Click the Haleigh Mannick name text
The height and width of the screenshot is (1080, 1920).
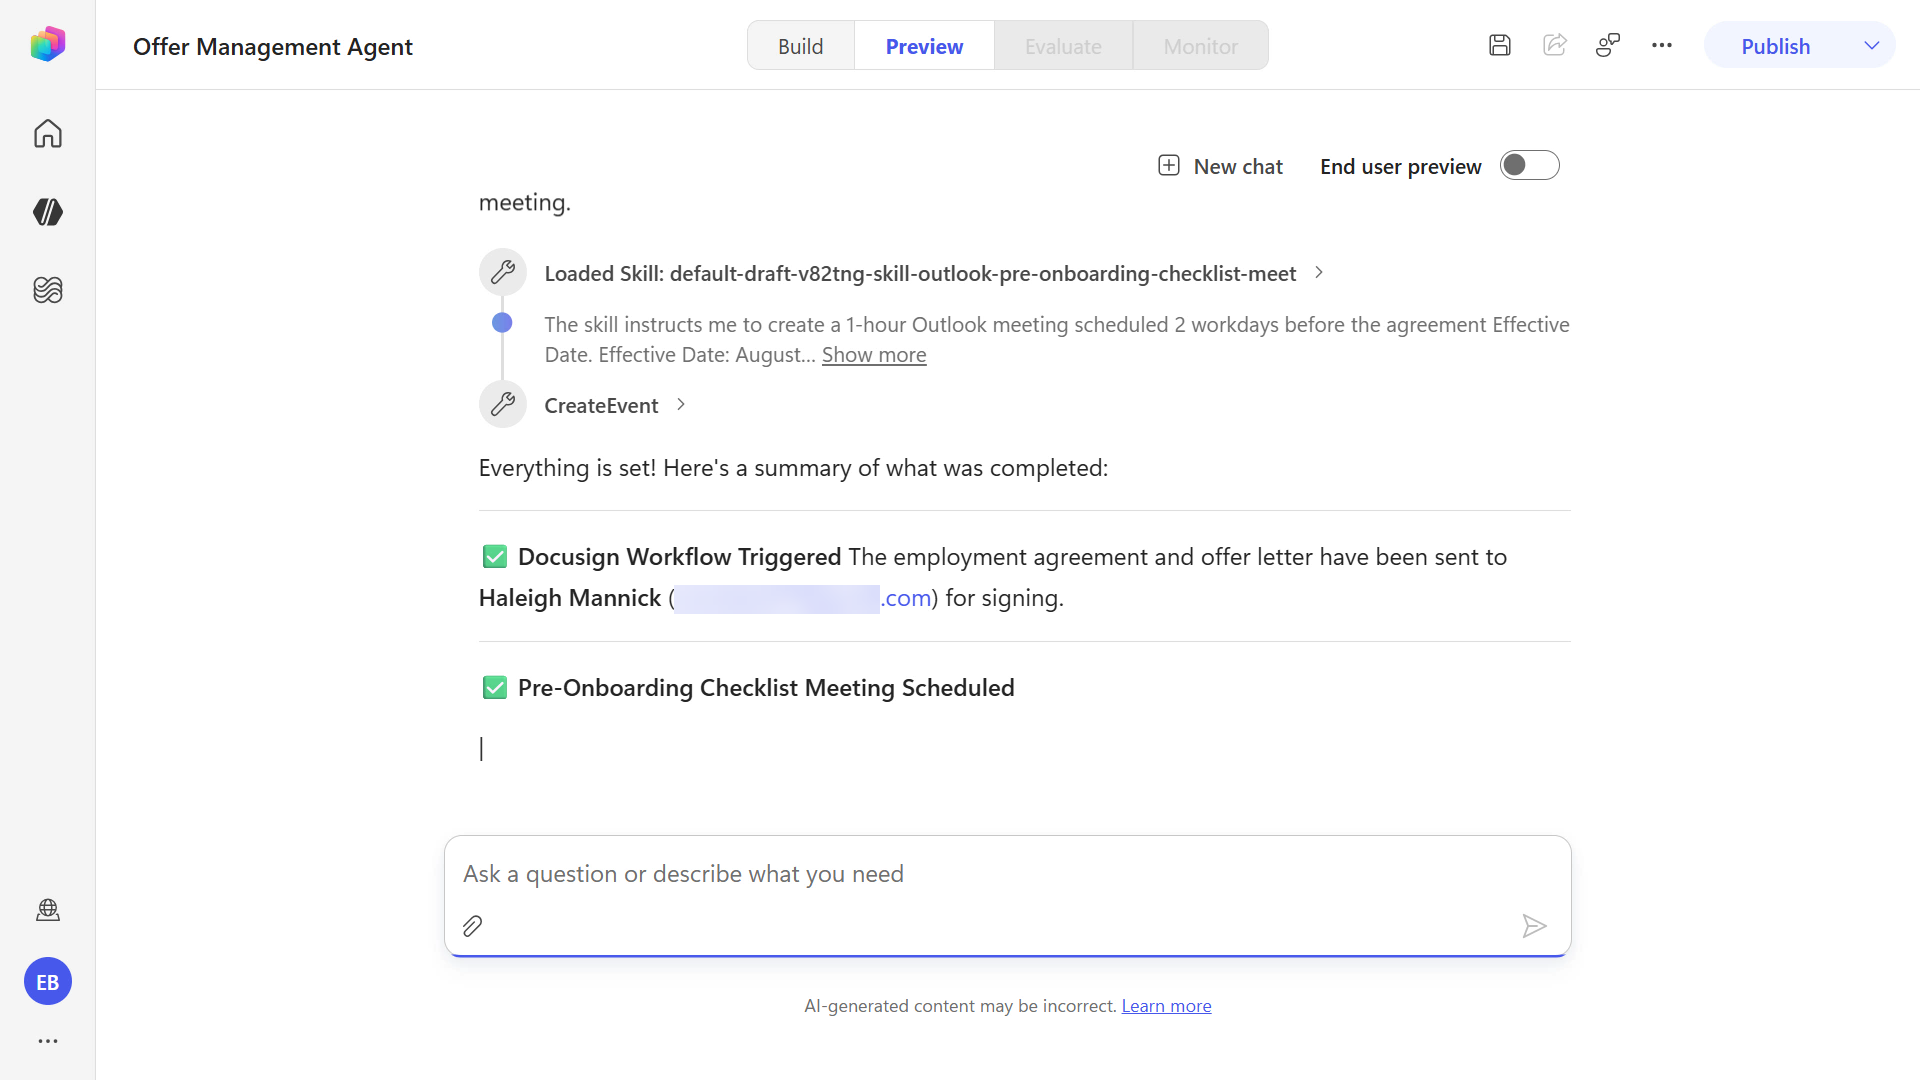coord(570,598)
